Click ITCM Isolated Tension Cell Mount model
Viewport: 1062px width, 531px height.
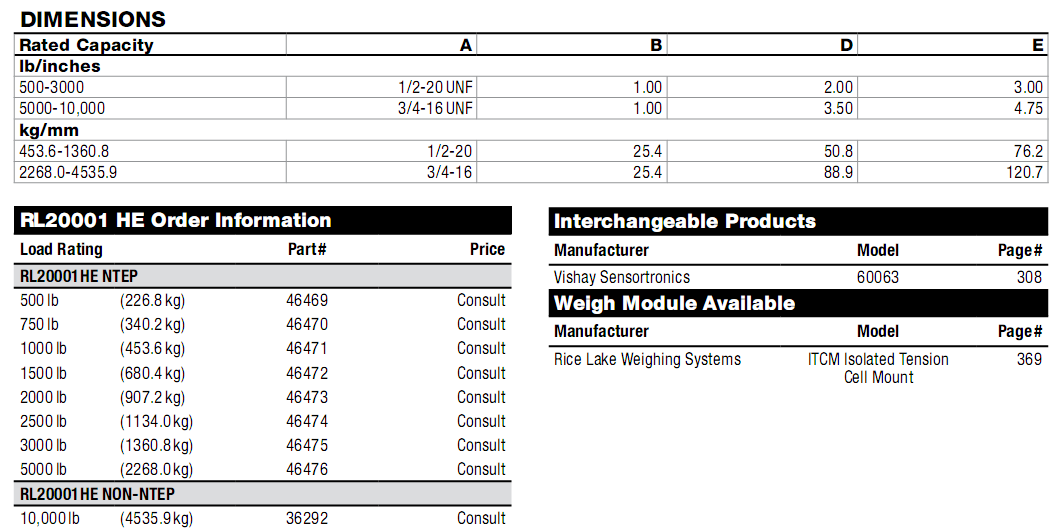pyautogui.click(x=878, y=368)
